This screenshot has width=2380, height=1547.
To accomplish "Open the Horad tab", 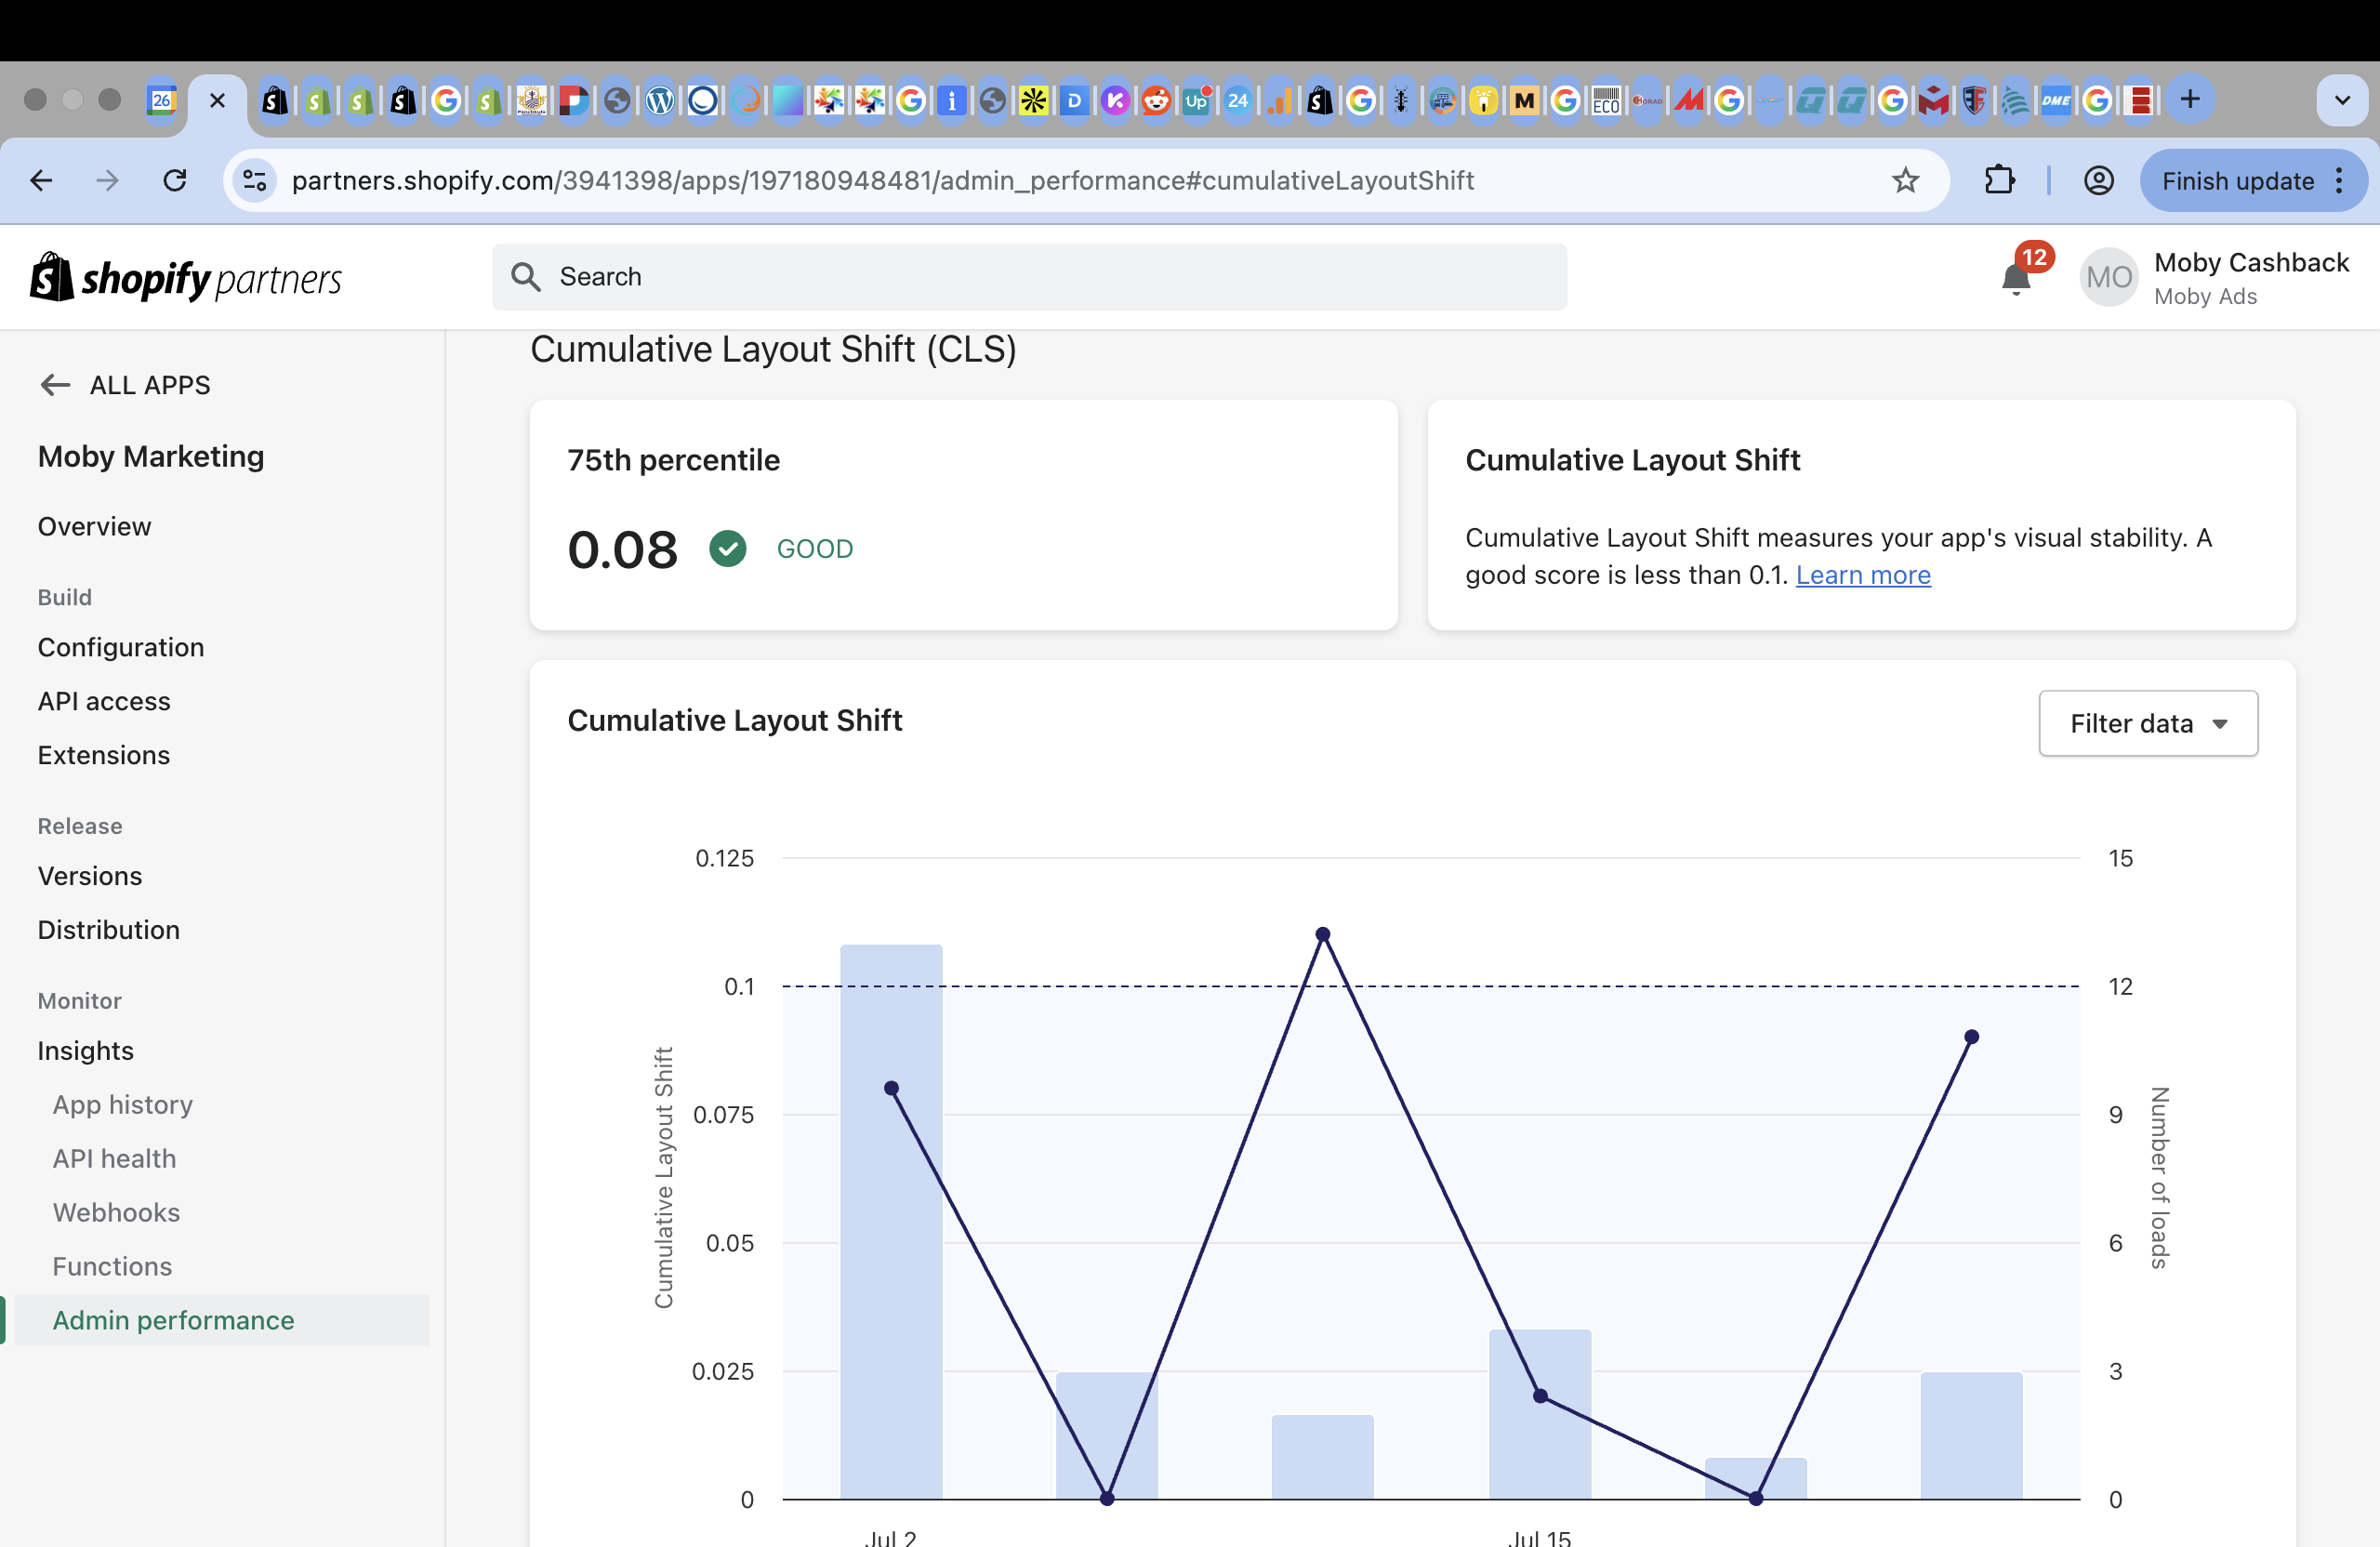I will click(1647, 100).
